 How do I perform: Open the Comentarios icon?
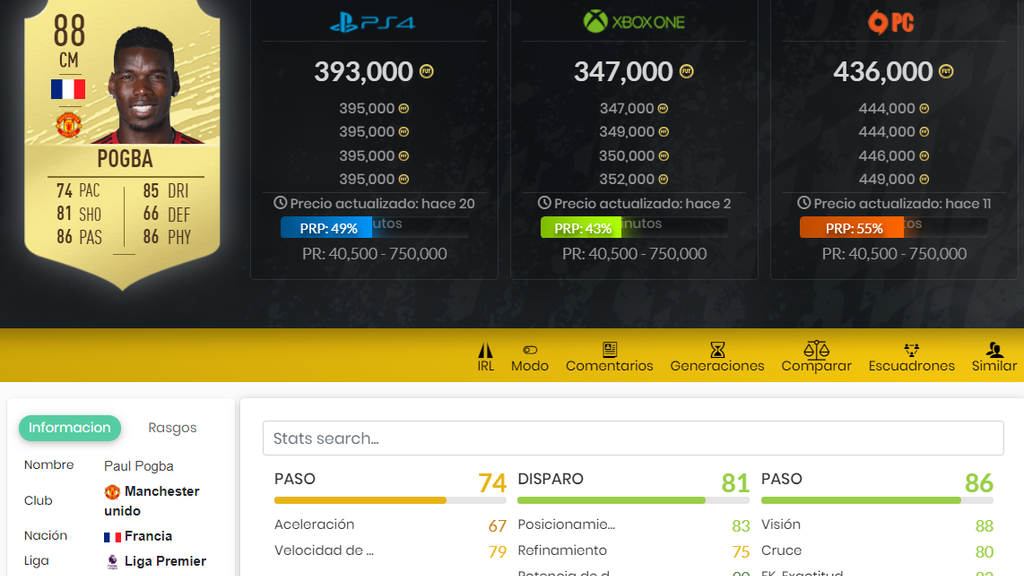(x=609, y=349)
